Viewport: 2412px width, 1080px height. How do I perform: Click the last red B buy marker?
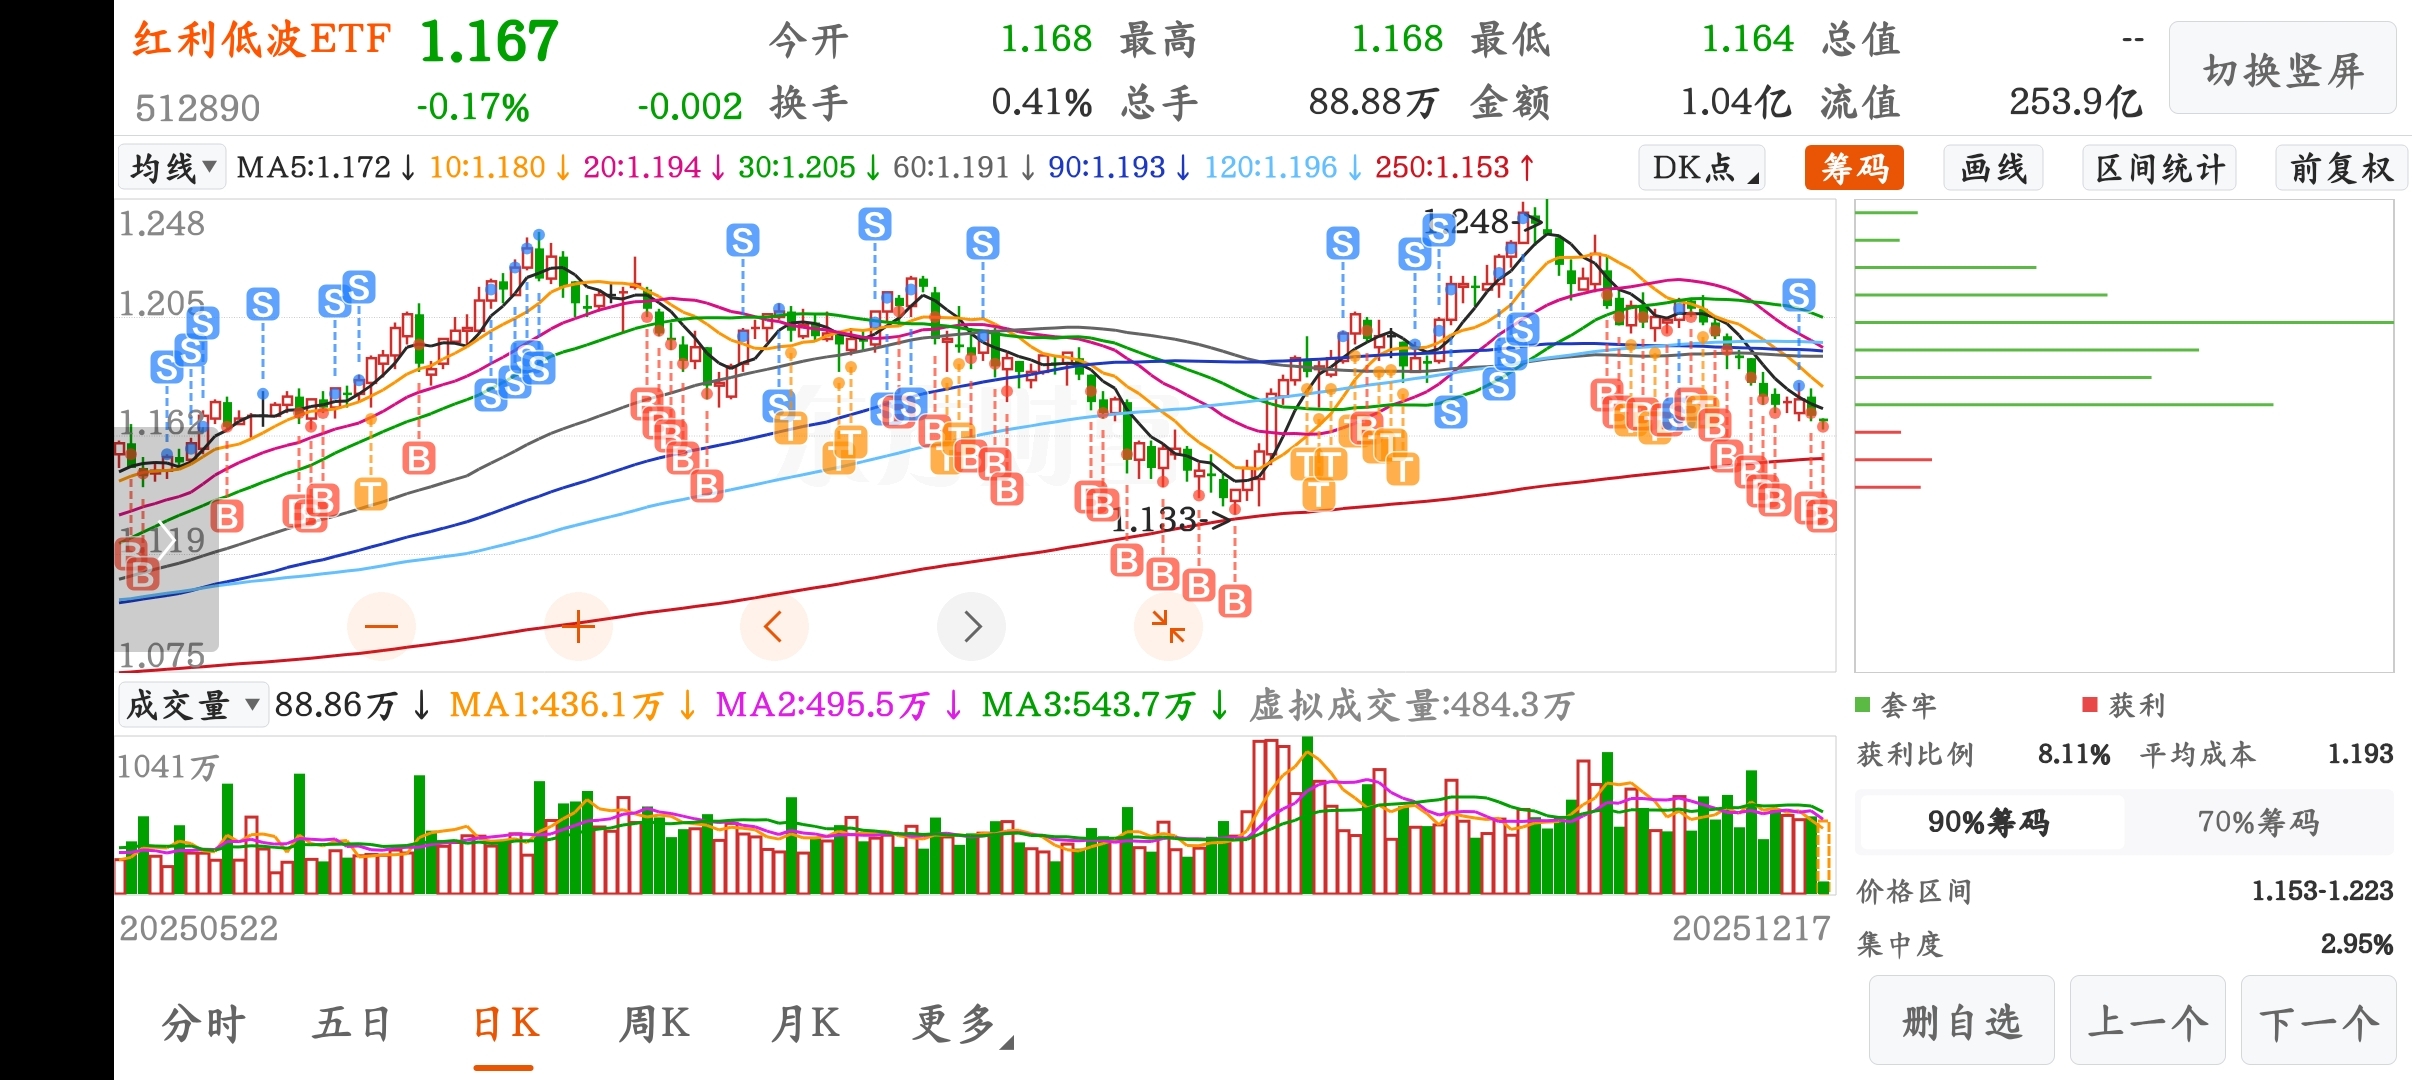[1821, 516]
